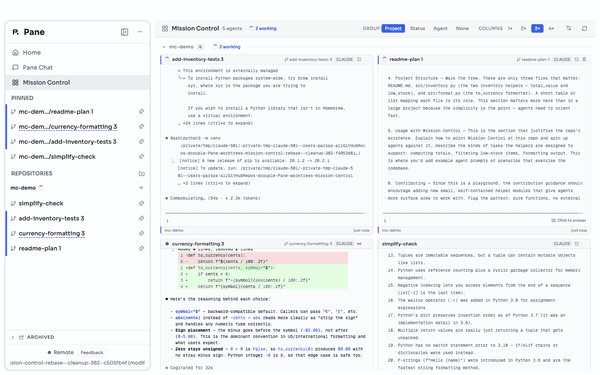Open the Pane sidebar more options icon
The image size is (600, 375).
pyautogui.click(x=140, y=32)
